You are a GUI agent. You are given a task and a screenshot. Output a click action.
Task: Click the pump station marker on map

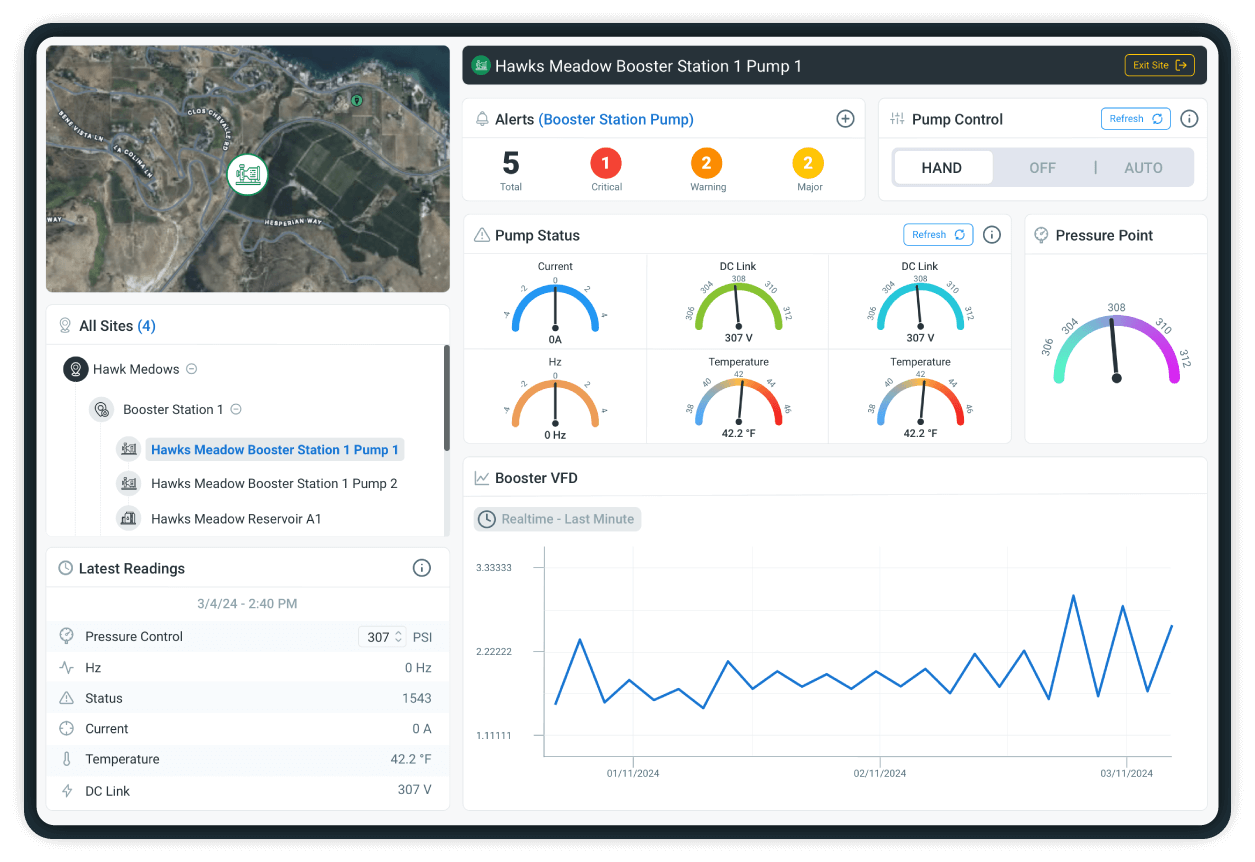click(247, 174)
